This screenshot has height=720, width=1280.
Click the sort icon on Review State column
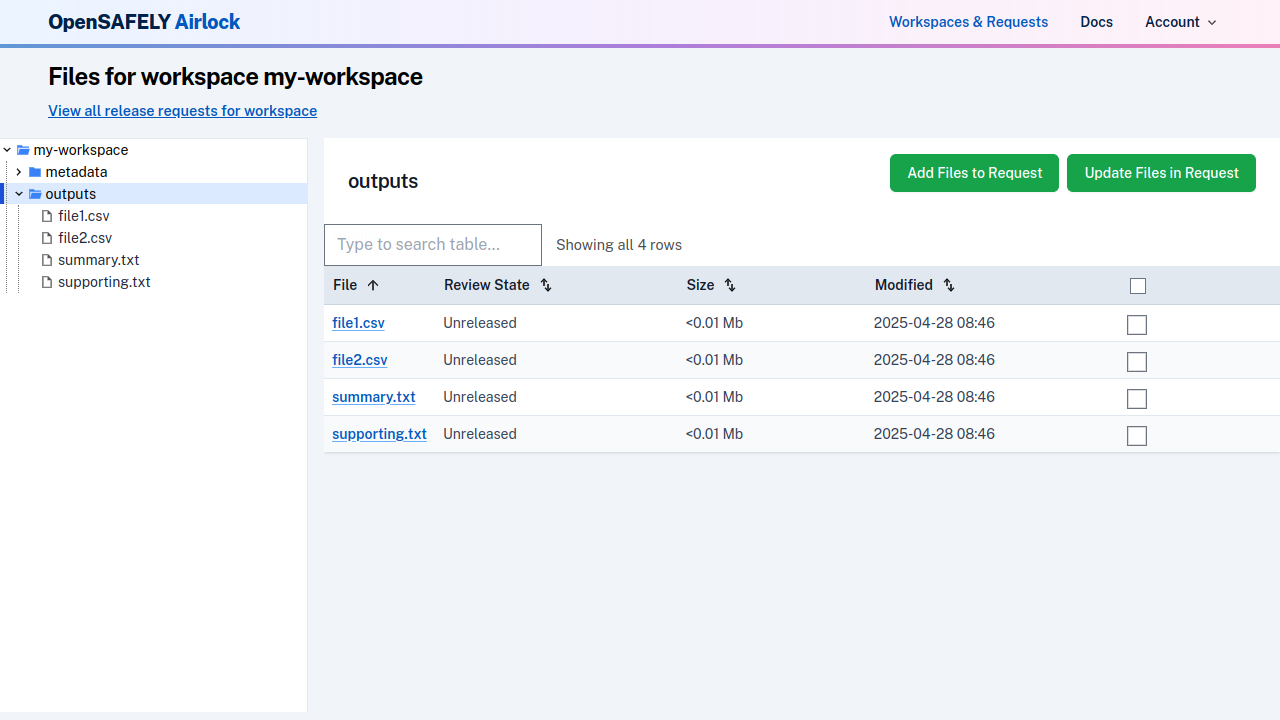tap(545, 285)
